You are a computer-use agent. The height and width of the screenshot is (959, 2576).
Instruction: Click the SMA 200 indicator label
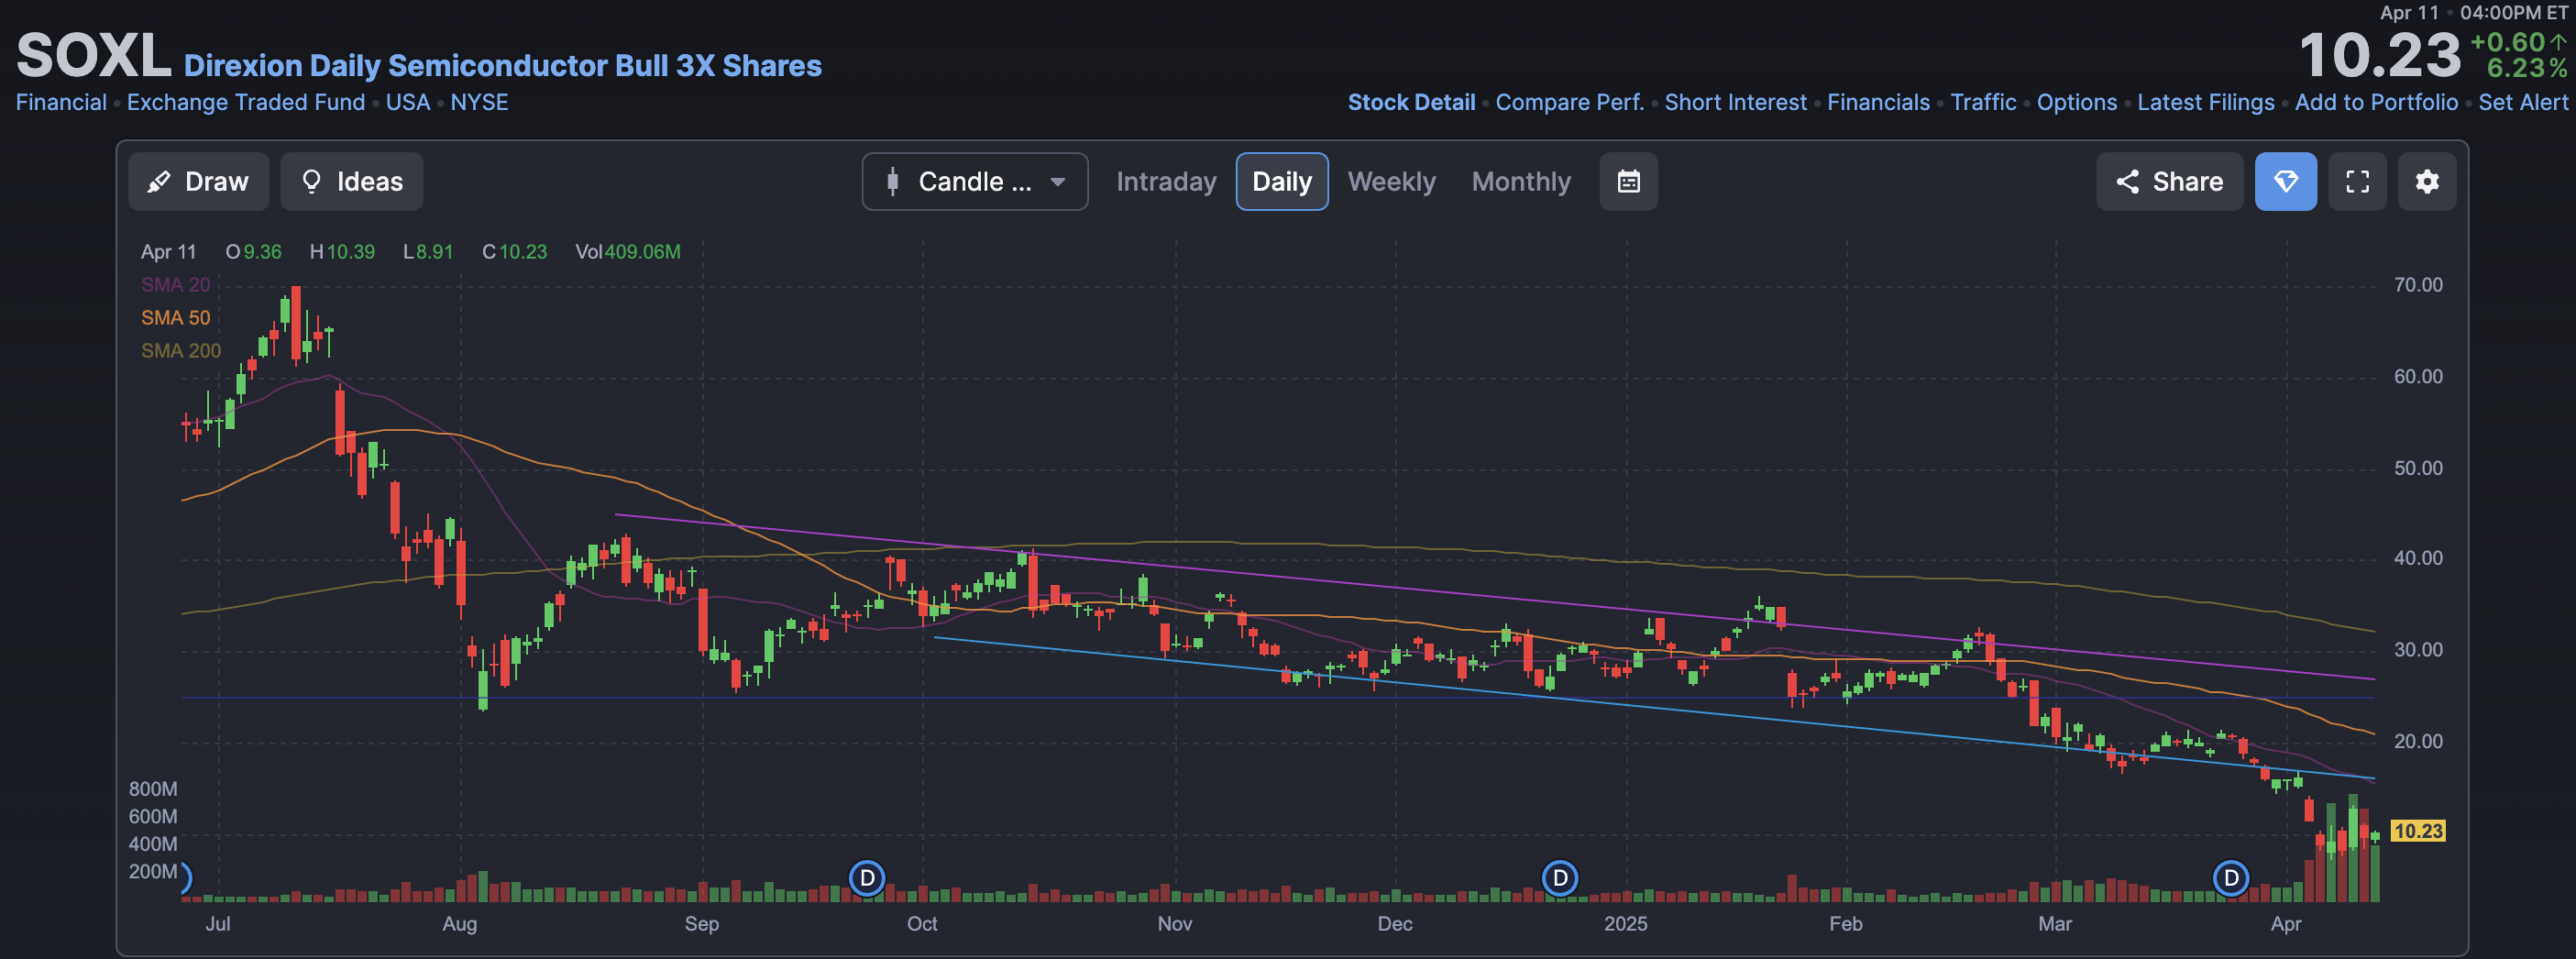tap(180, 350)
